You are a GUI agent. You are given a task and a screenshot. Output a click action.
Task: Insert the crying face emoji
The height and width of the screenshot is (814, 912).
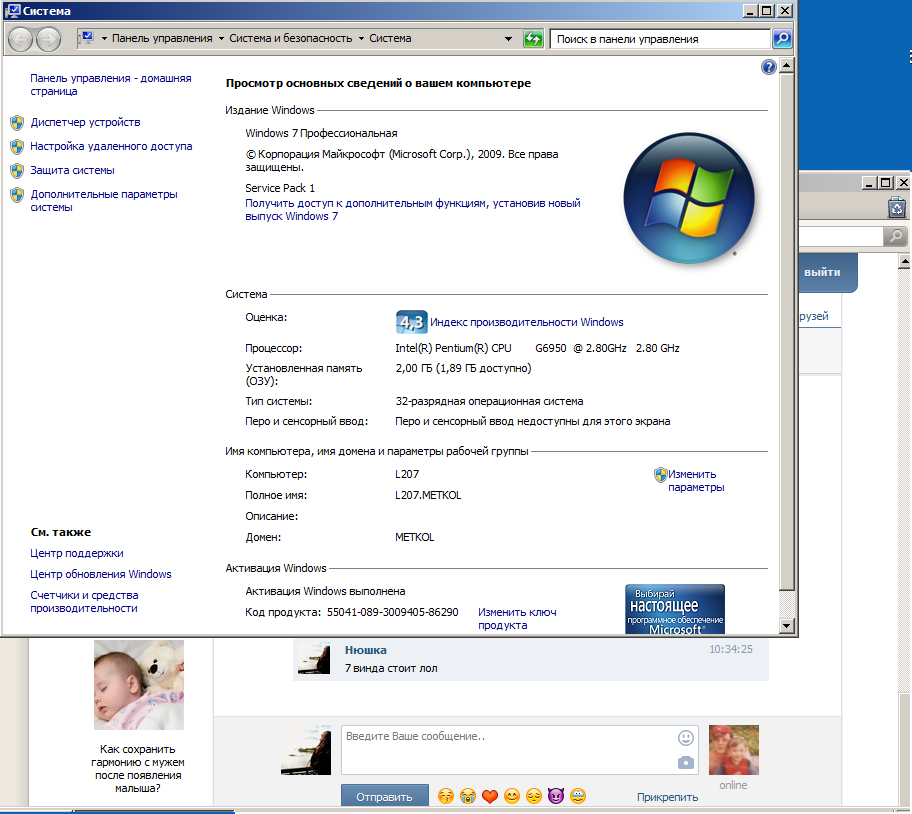(x=468, y=796)
